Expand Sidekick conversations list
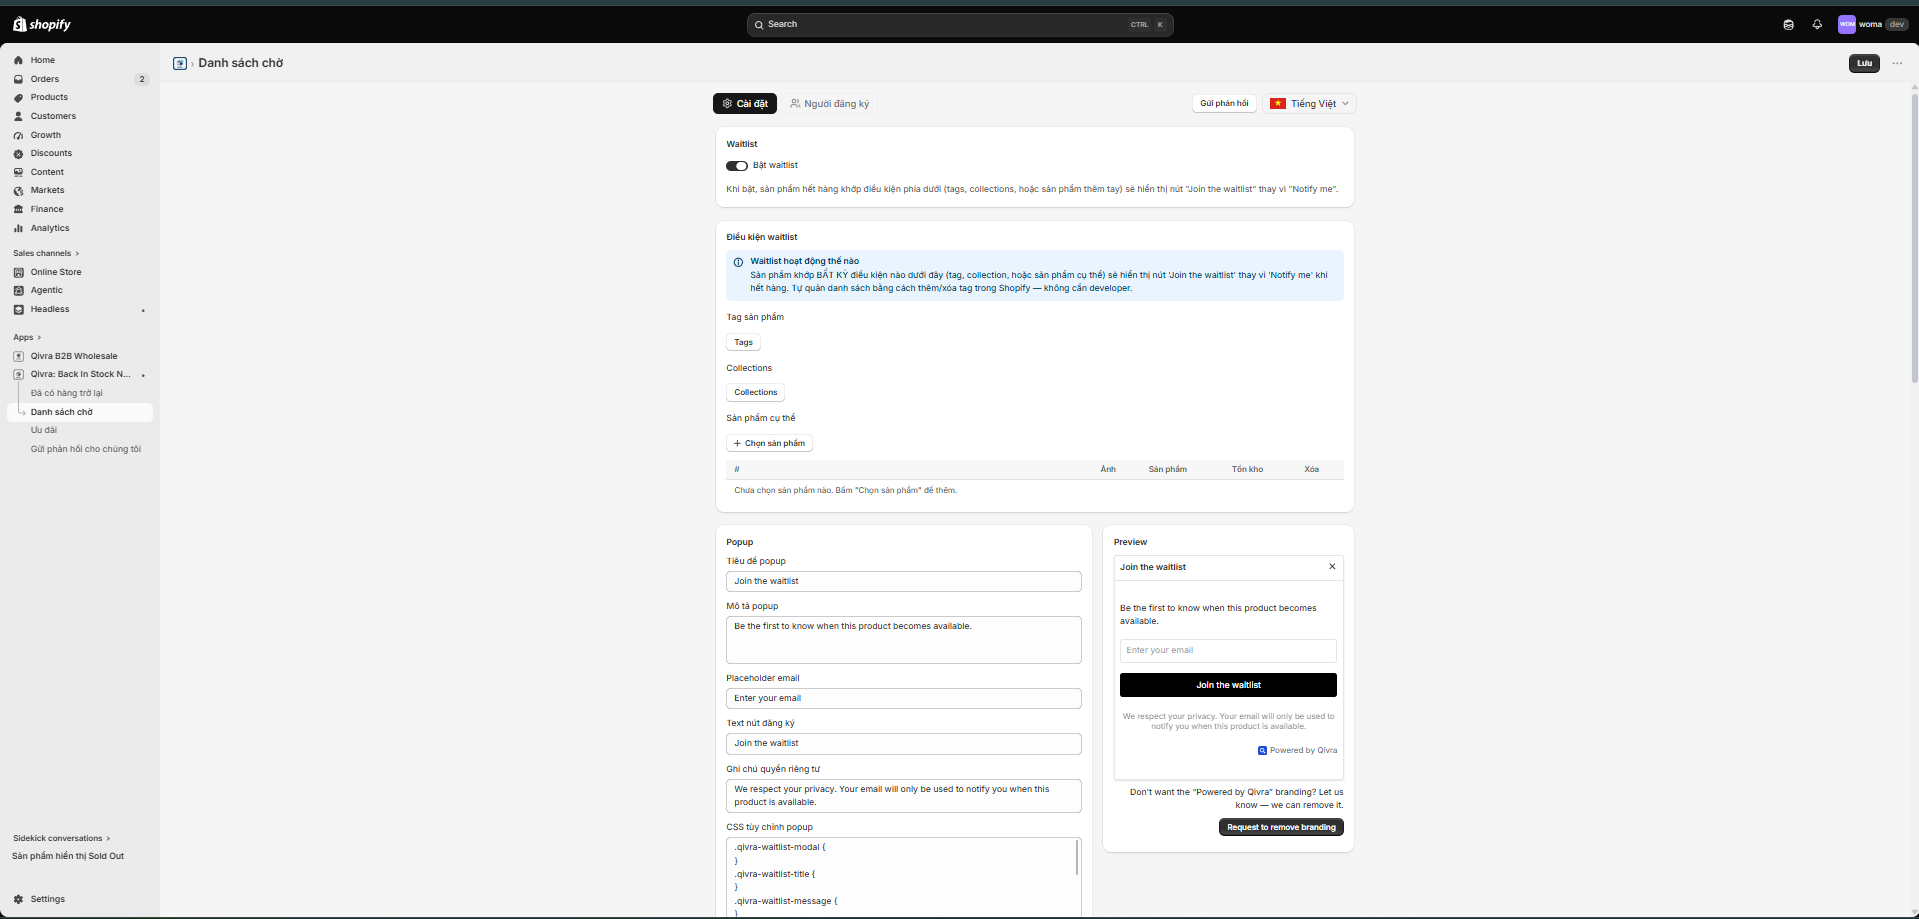Viewport: 1919px width, 919px height. tap(62, 838)
